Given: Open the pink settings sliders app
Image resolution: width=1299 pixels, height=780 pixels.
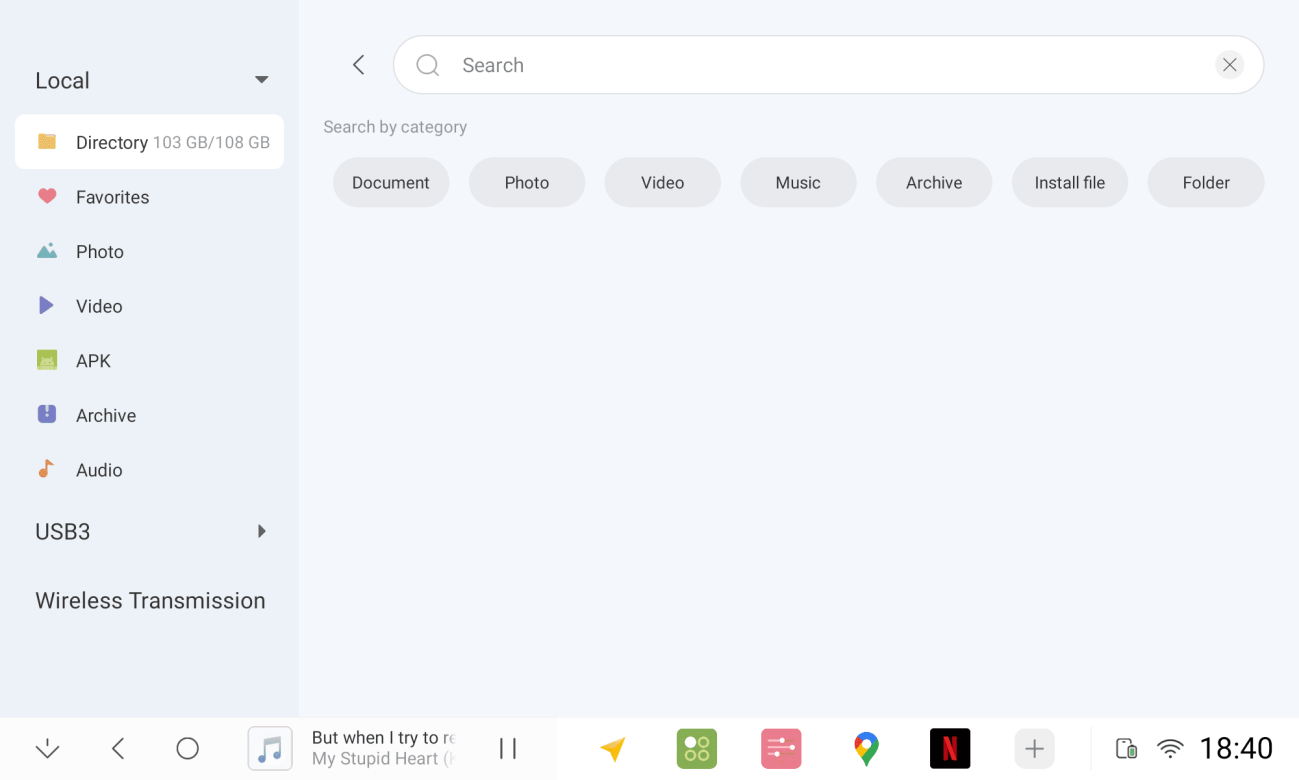Looking at the screenshot, I should 781,748.
